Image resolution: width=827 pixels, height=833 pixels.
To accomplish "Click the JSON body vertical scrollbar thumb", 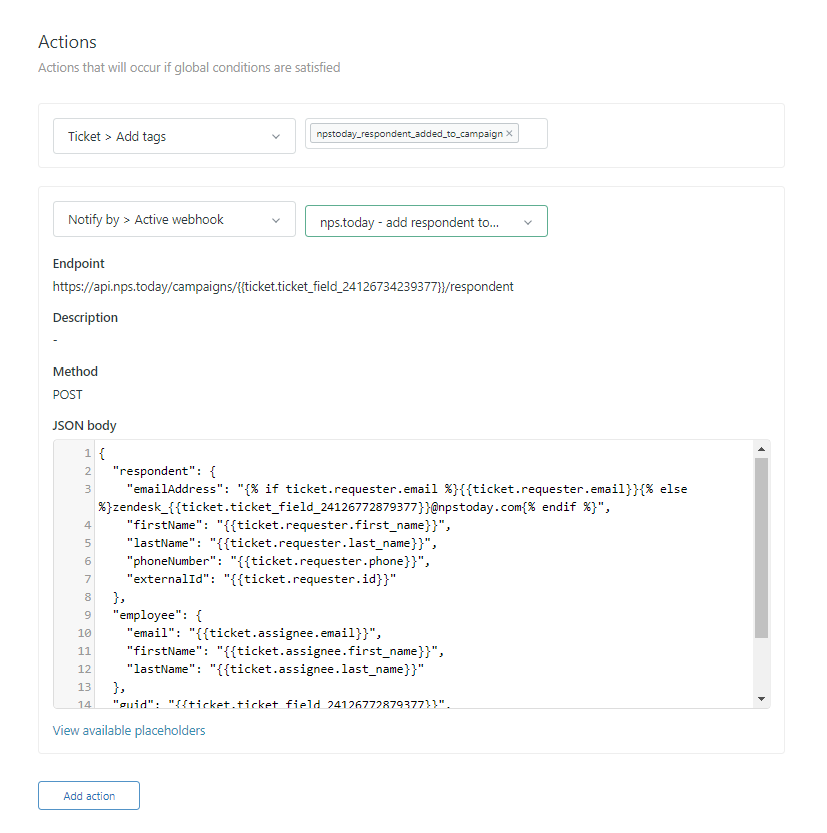I will coord(761,548).
